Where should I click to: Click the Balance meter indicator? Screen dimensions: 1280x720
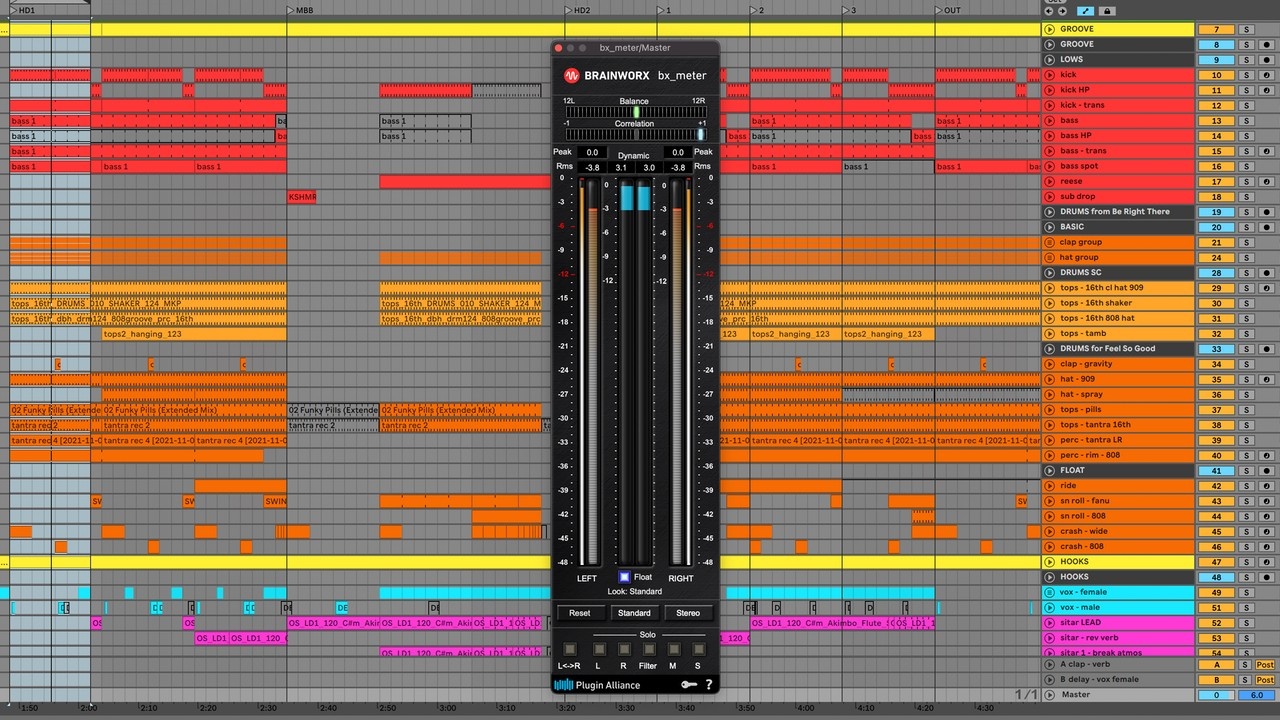(636, 112)
